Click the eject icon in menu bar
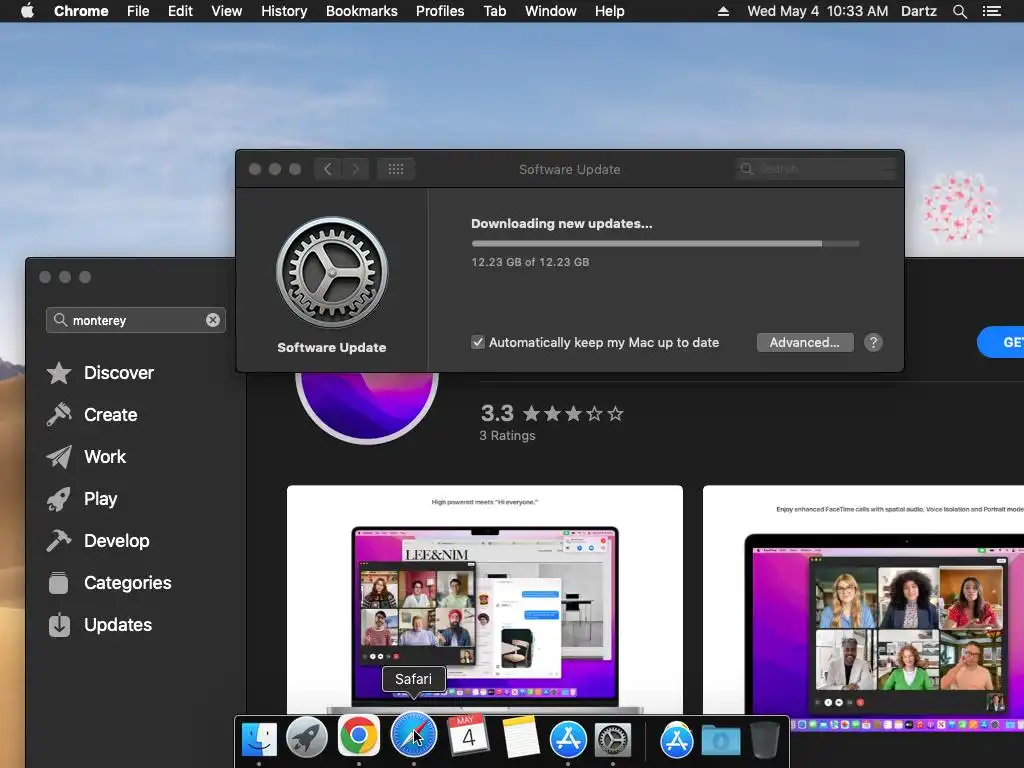This screenshot has width=1024, height=768. tap(723, 11)
